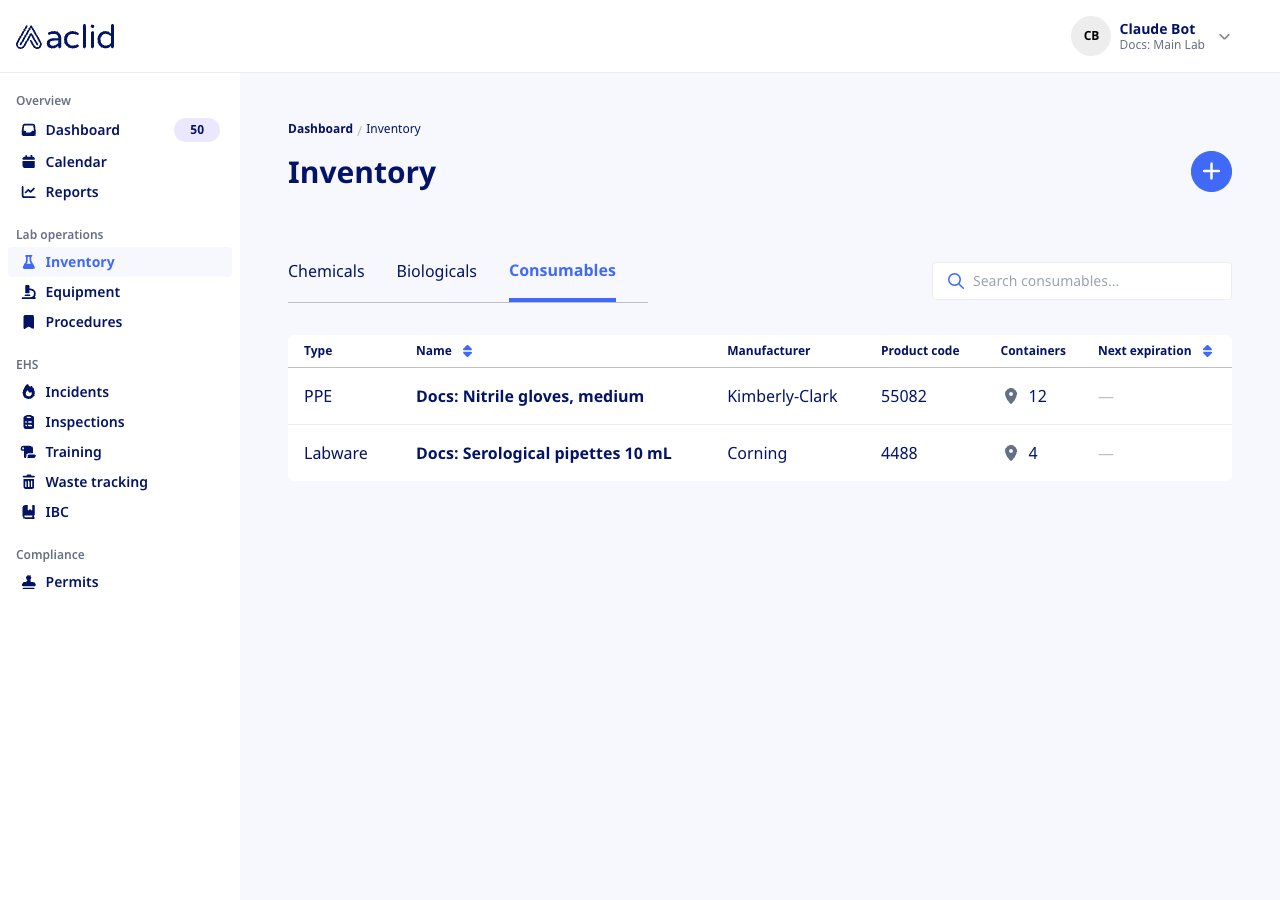Click the aclid logo

click(65, 37)
